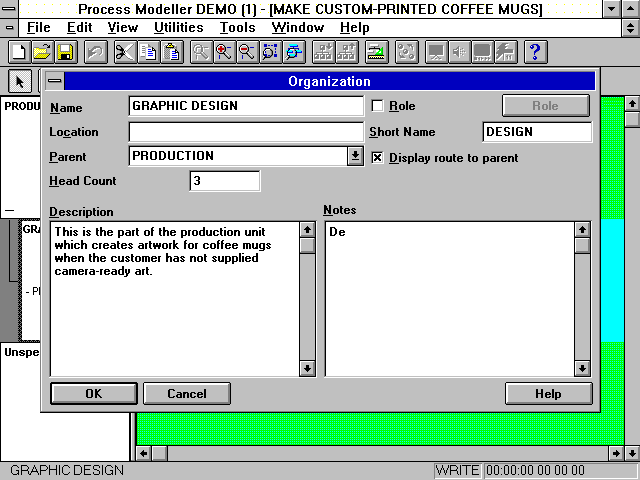Click inside the Location text field

(246, 132)
